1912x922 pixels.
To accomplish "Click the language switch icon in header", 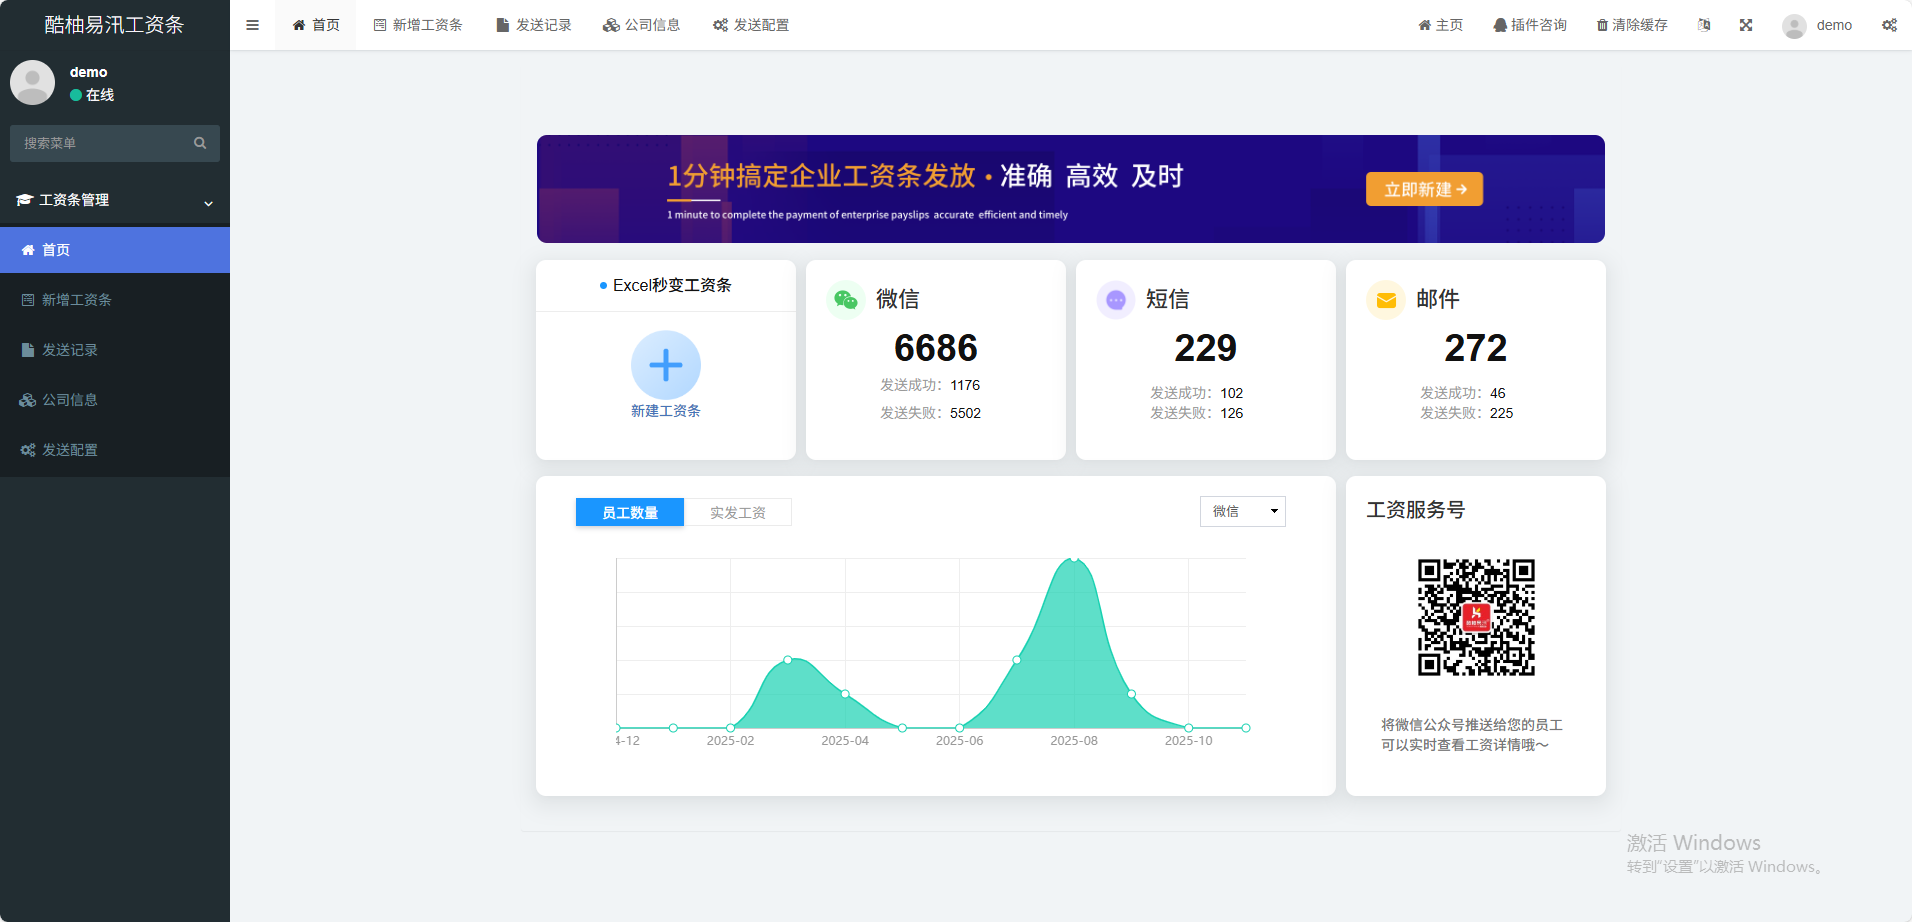I will [1704, 25].
